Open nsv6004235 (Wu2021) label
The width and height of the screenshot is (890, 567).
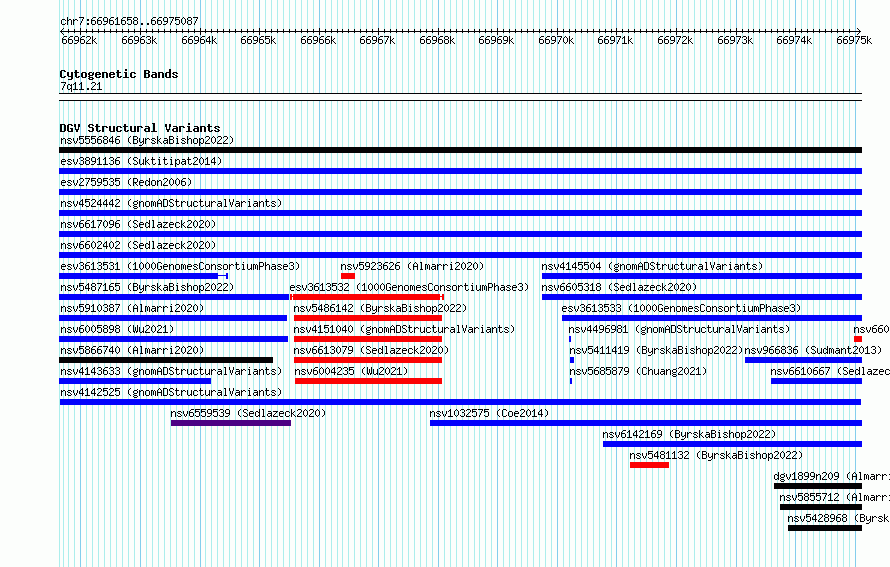pos(351,371)
